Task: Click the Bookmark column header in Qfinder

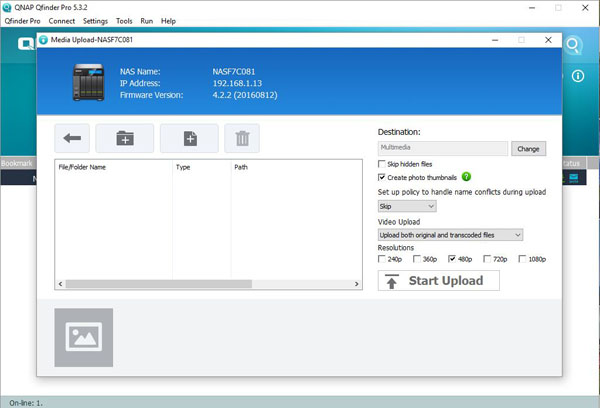Action: (17, 163)
